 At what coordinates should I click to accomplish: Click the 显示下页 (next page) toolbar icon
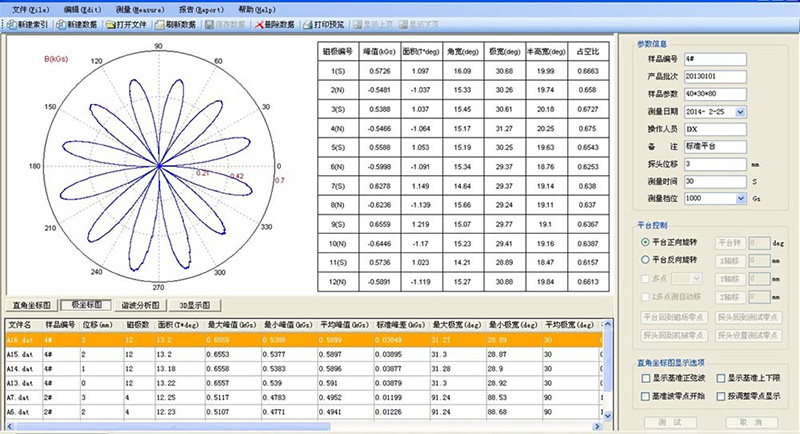[403, 24]
